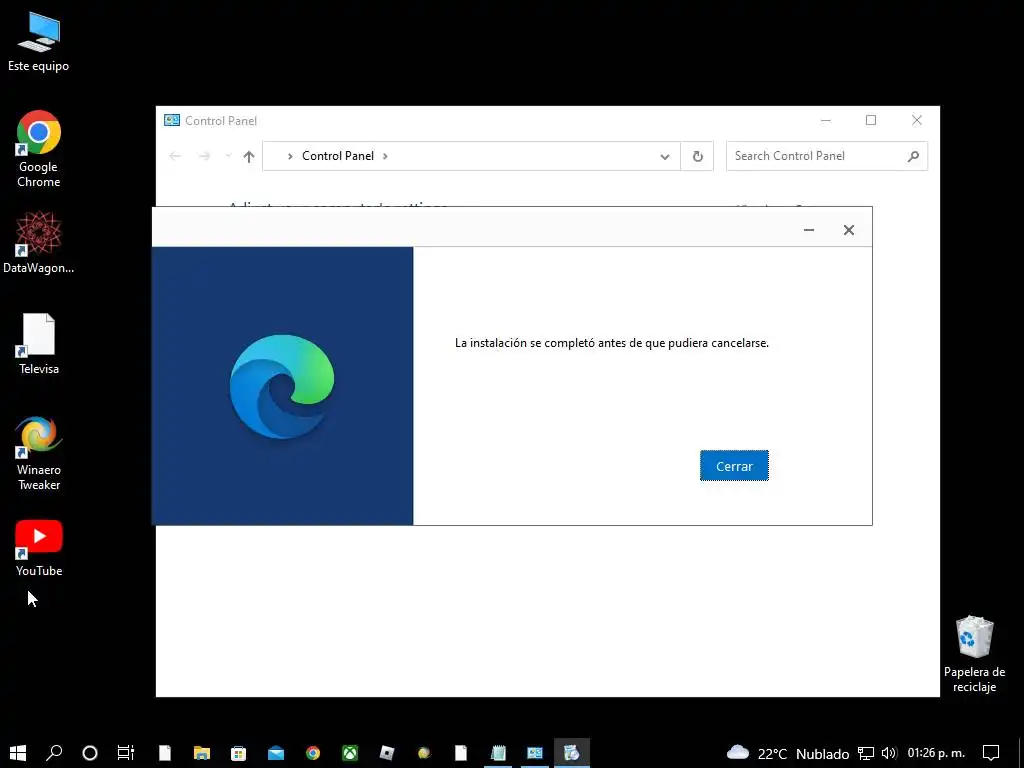Open blank file taskbar icon beside Notepad
This screenshot has width=1024, height=768.
pos(461,753)
